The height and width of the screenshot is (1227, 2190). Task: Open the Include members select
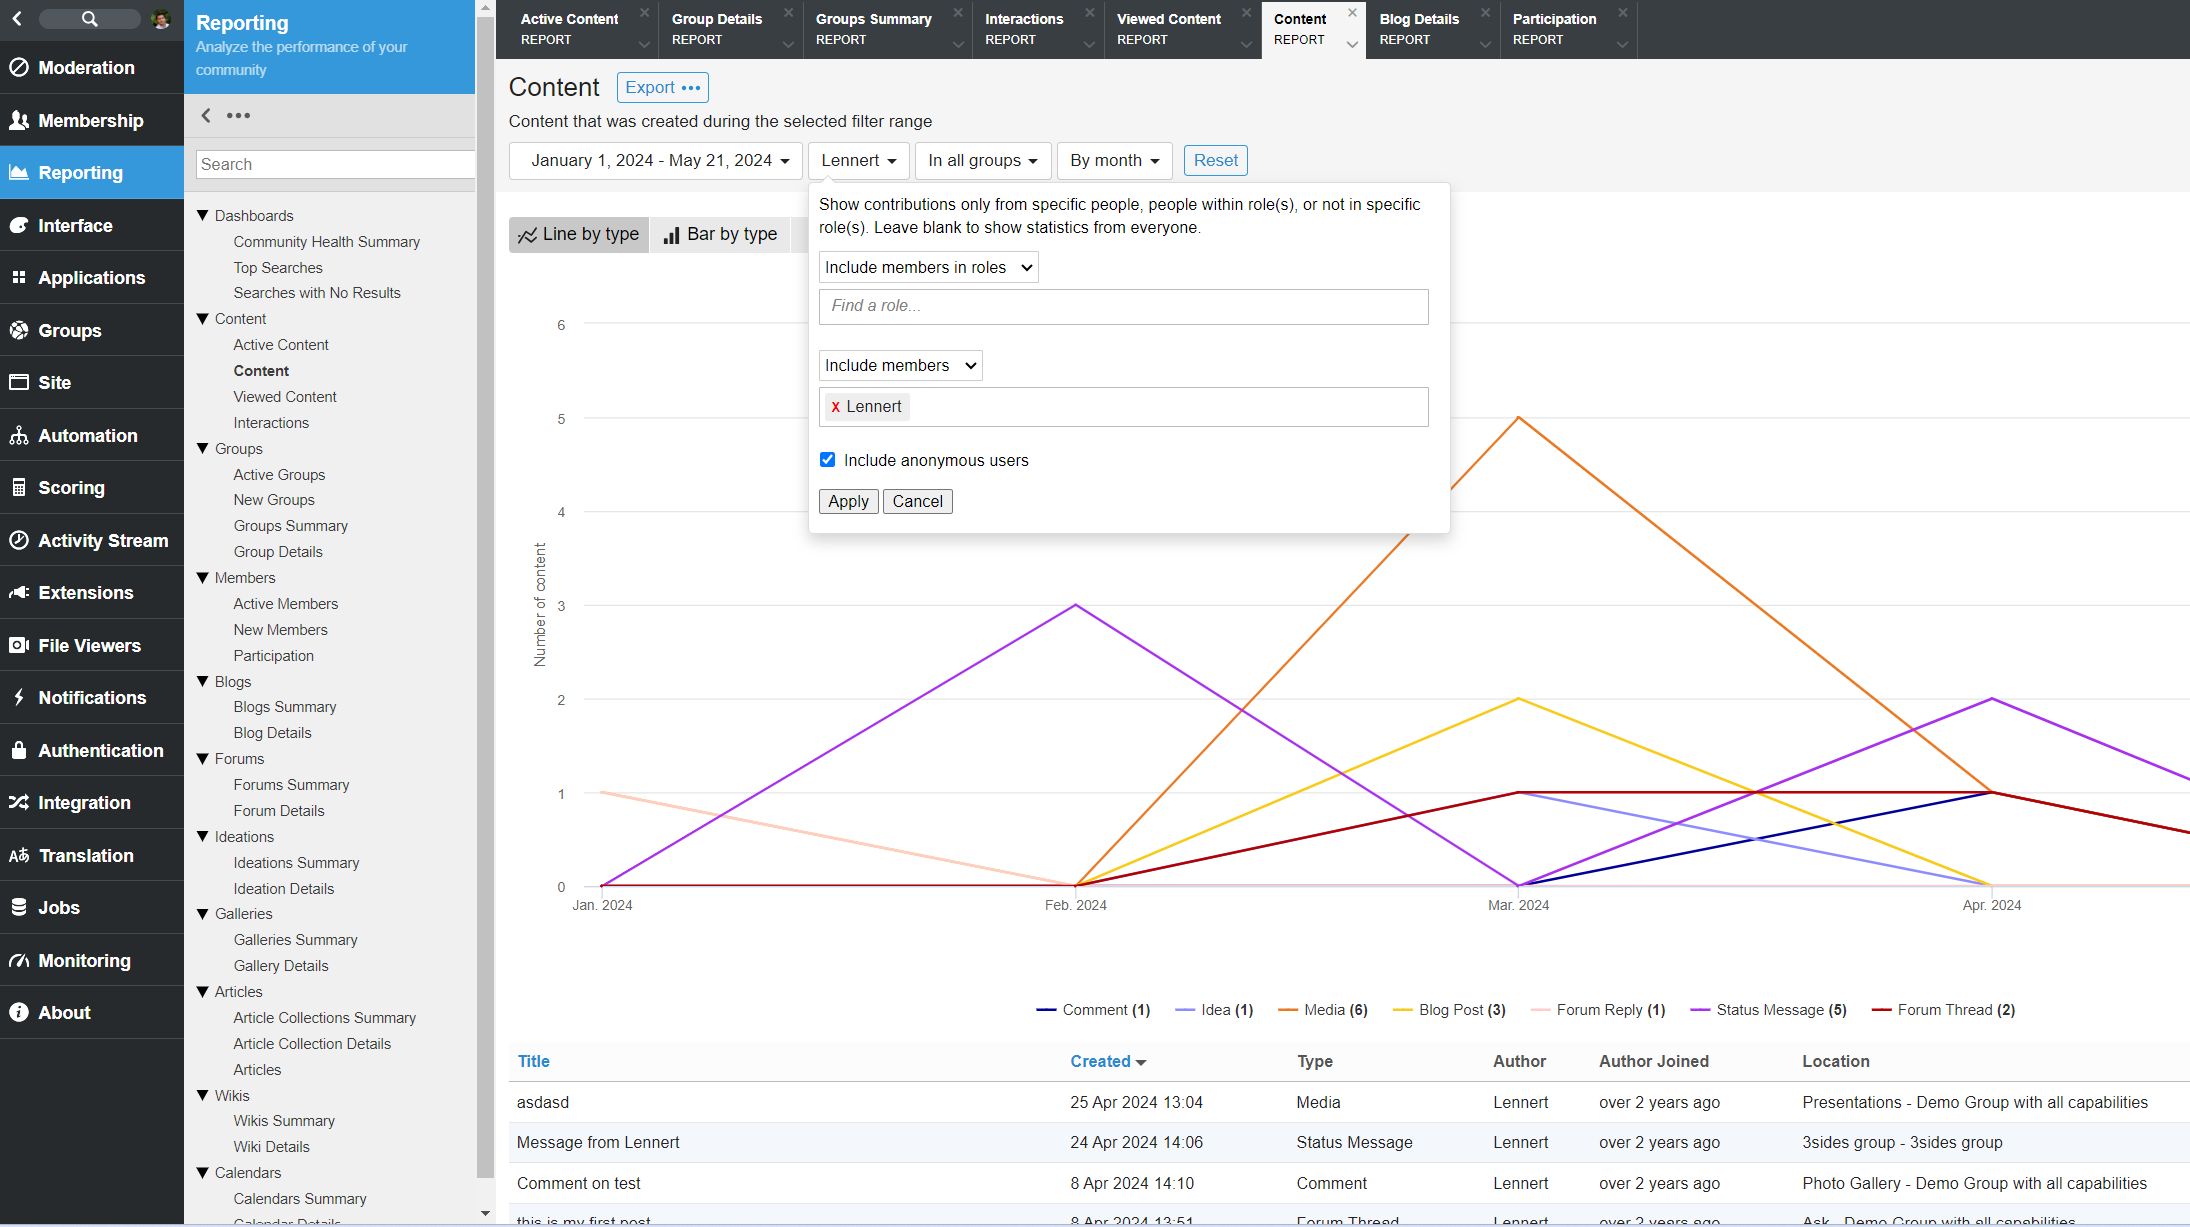coord(900,365)
